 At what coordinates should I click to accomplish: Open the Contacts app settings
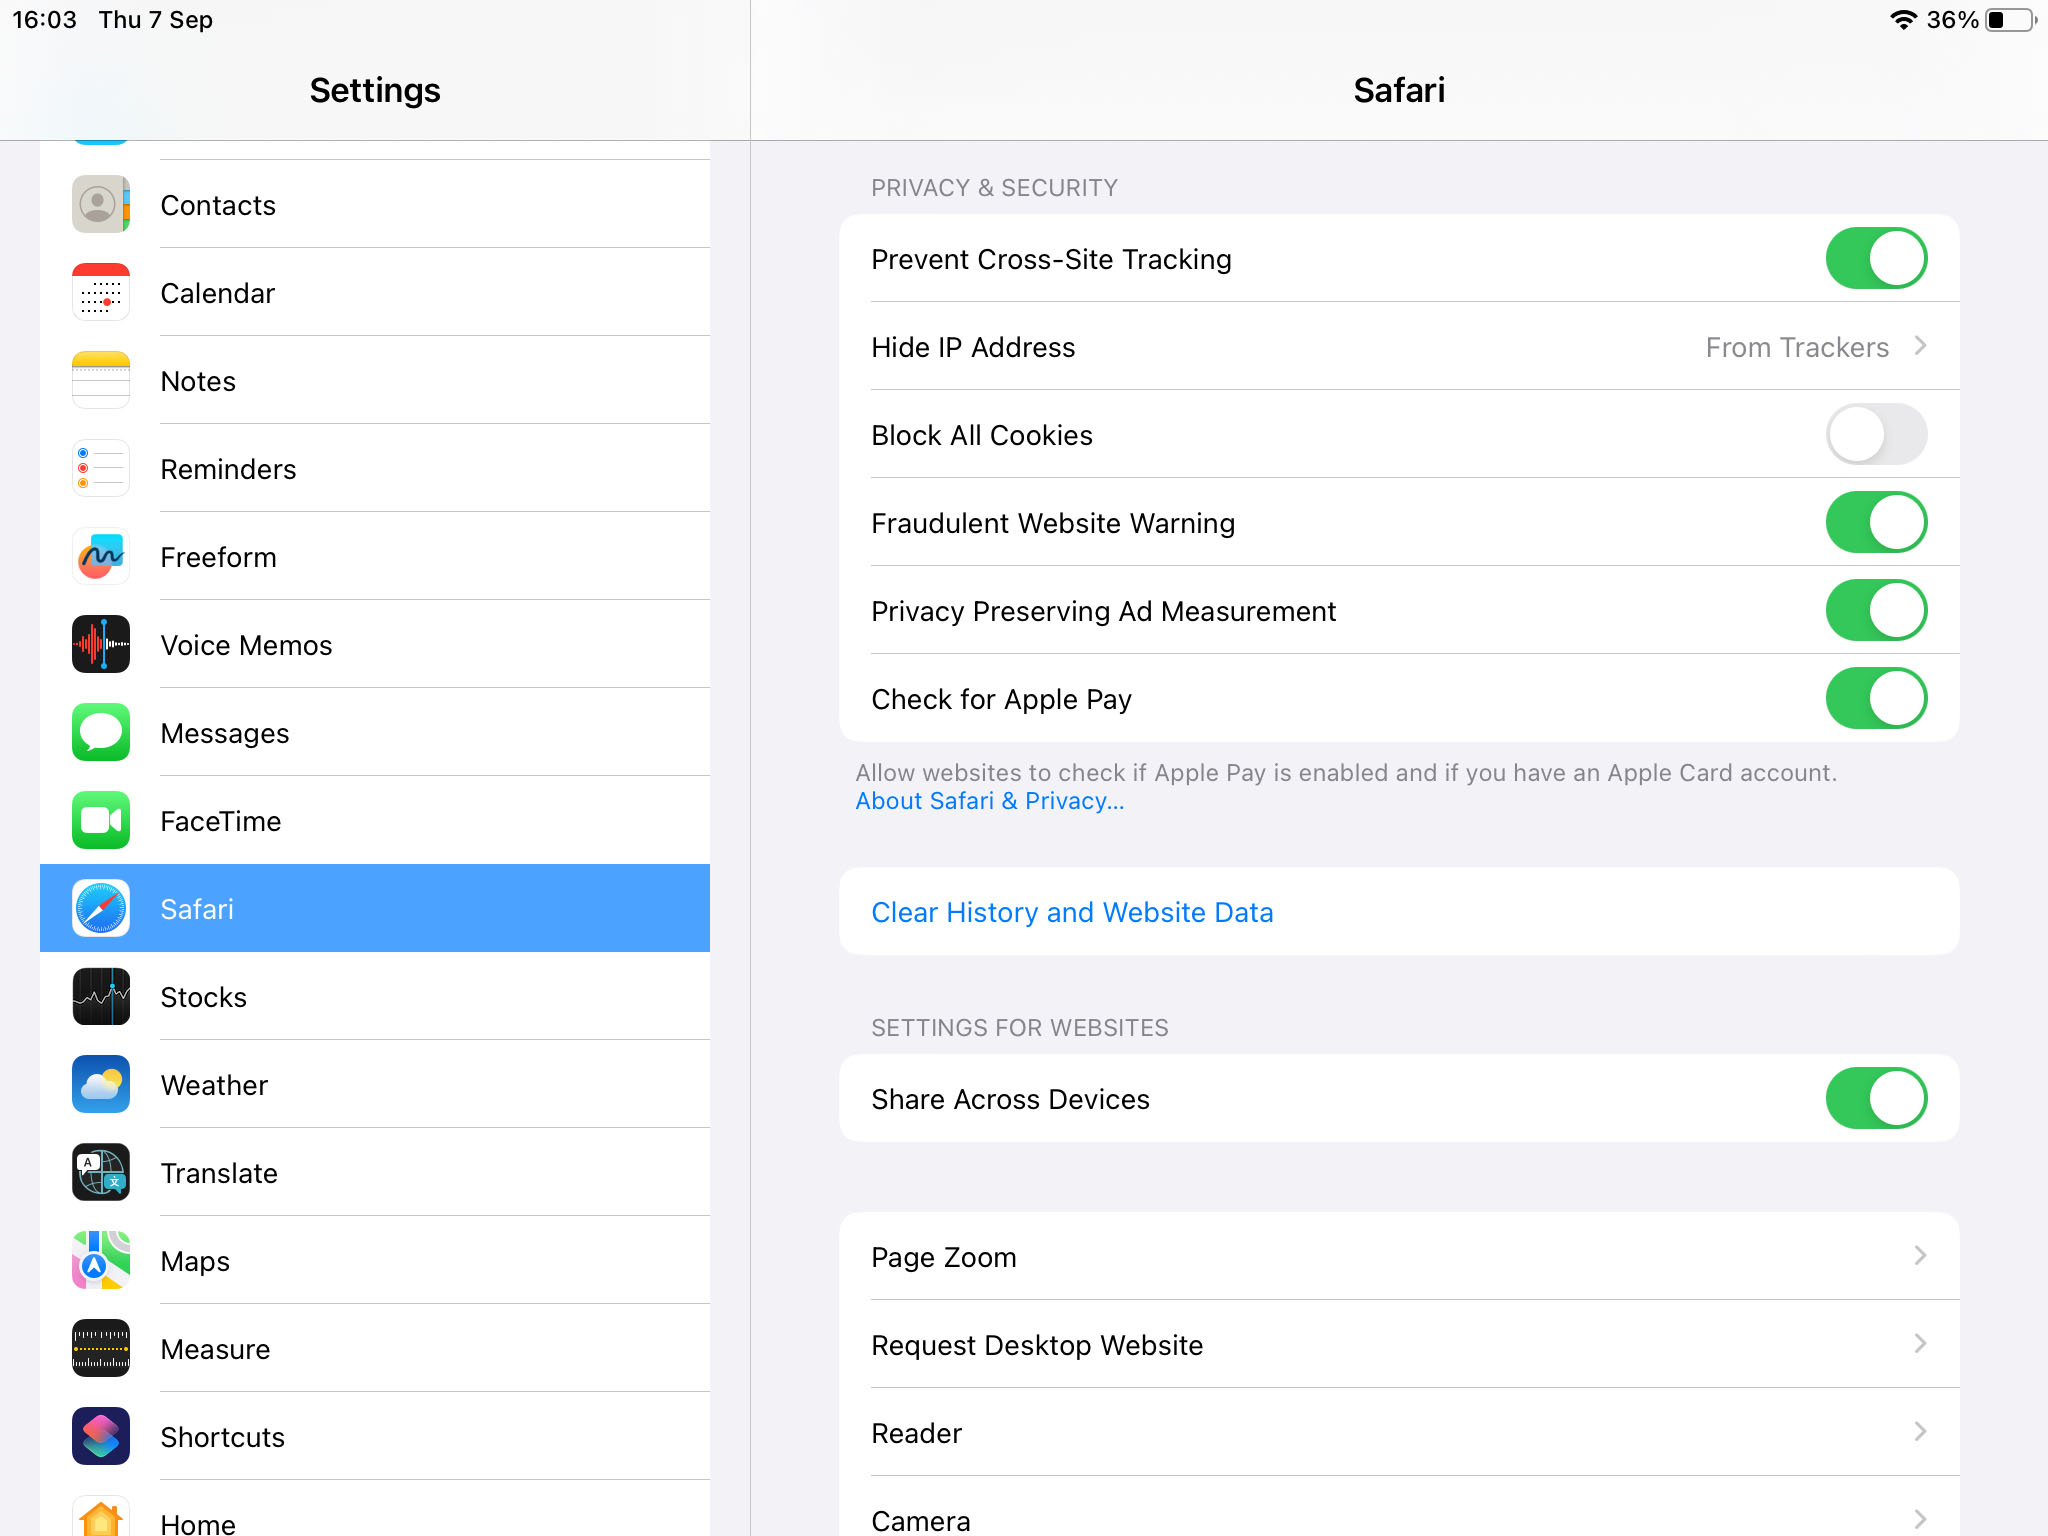coord(374,205)
